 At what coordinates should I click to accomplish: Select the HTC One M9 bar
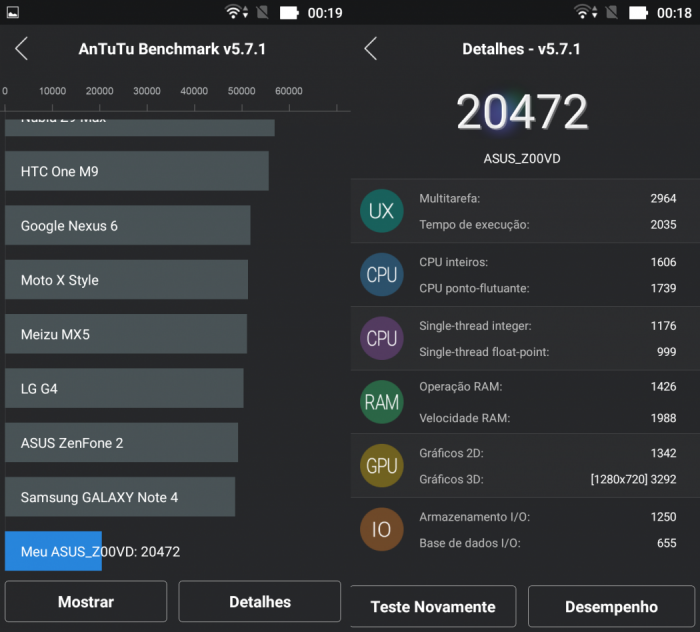tap(137, 171)
